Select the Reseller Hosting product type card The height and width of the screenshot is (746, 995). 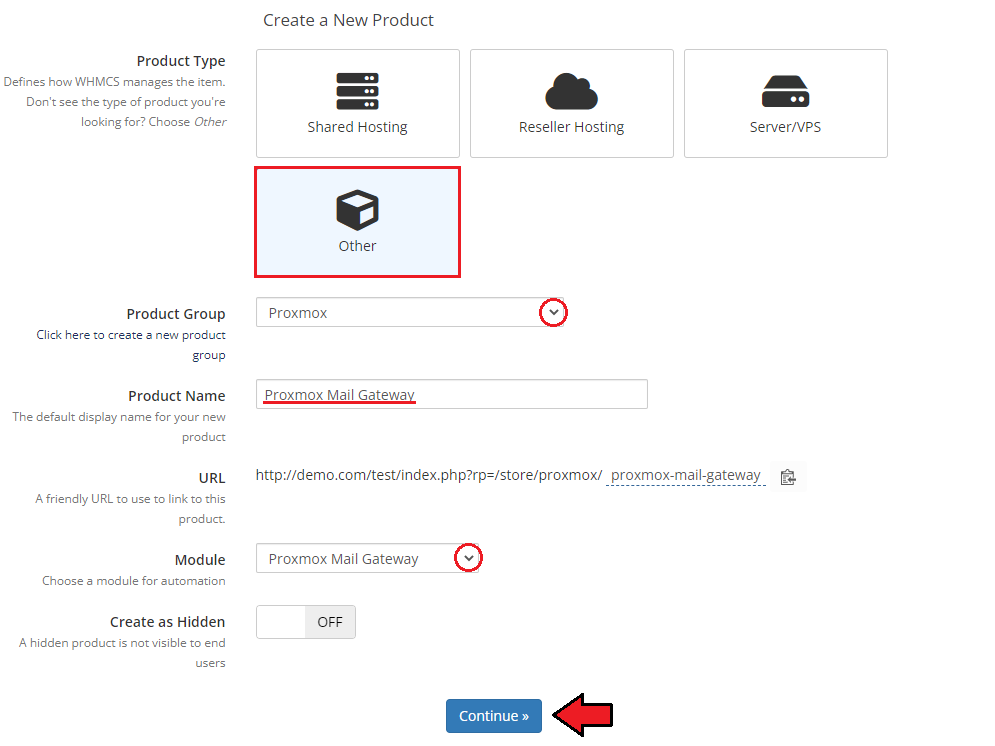571,103
